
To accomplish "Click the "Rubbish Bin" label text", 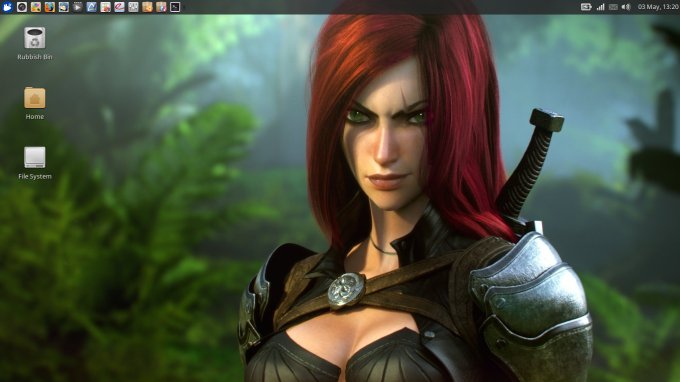I will pyautogui.click(x=35, y=57).
